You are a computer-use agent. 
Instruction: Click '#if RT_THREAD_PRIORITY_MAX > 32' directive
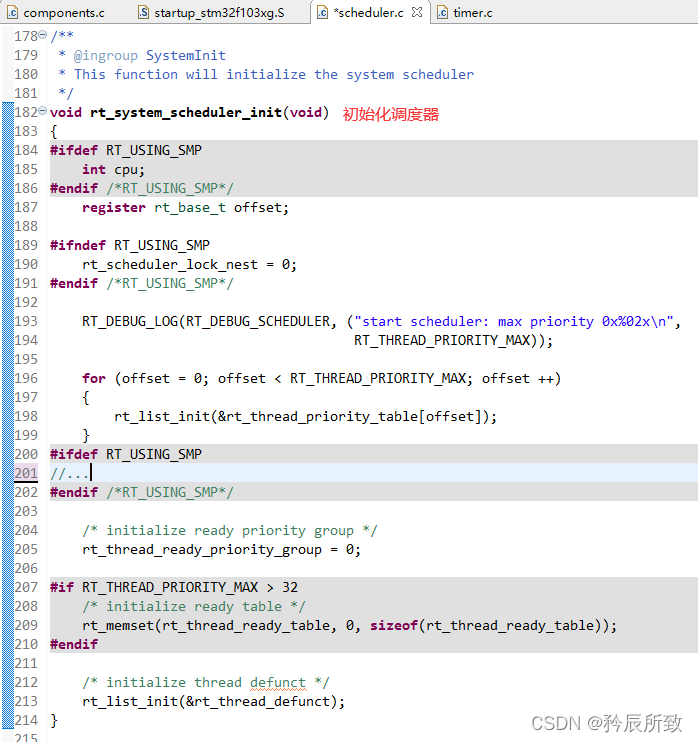pyautogui.click(x=174, y=587)
